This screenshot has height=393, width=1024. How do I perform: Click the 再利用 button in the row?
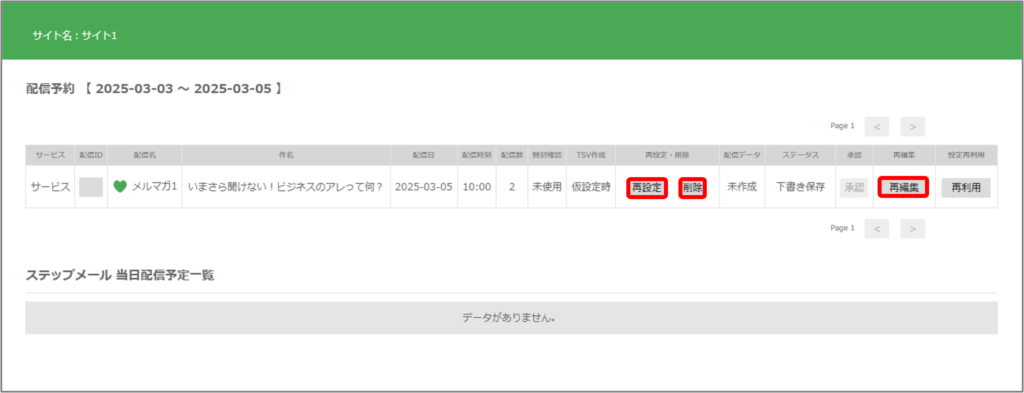(966, 187)
